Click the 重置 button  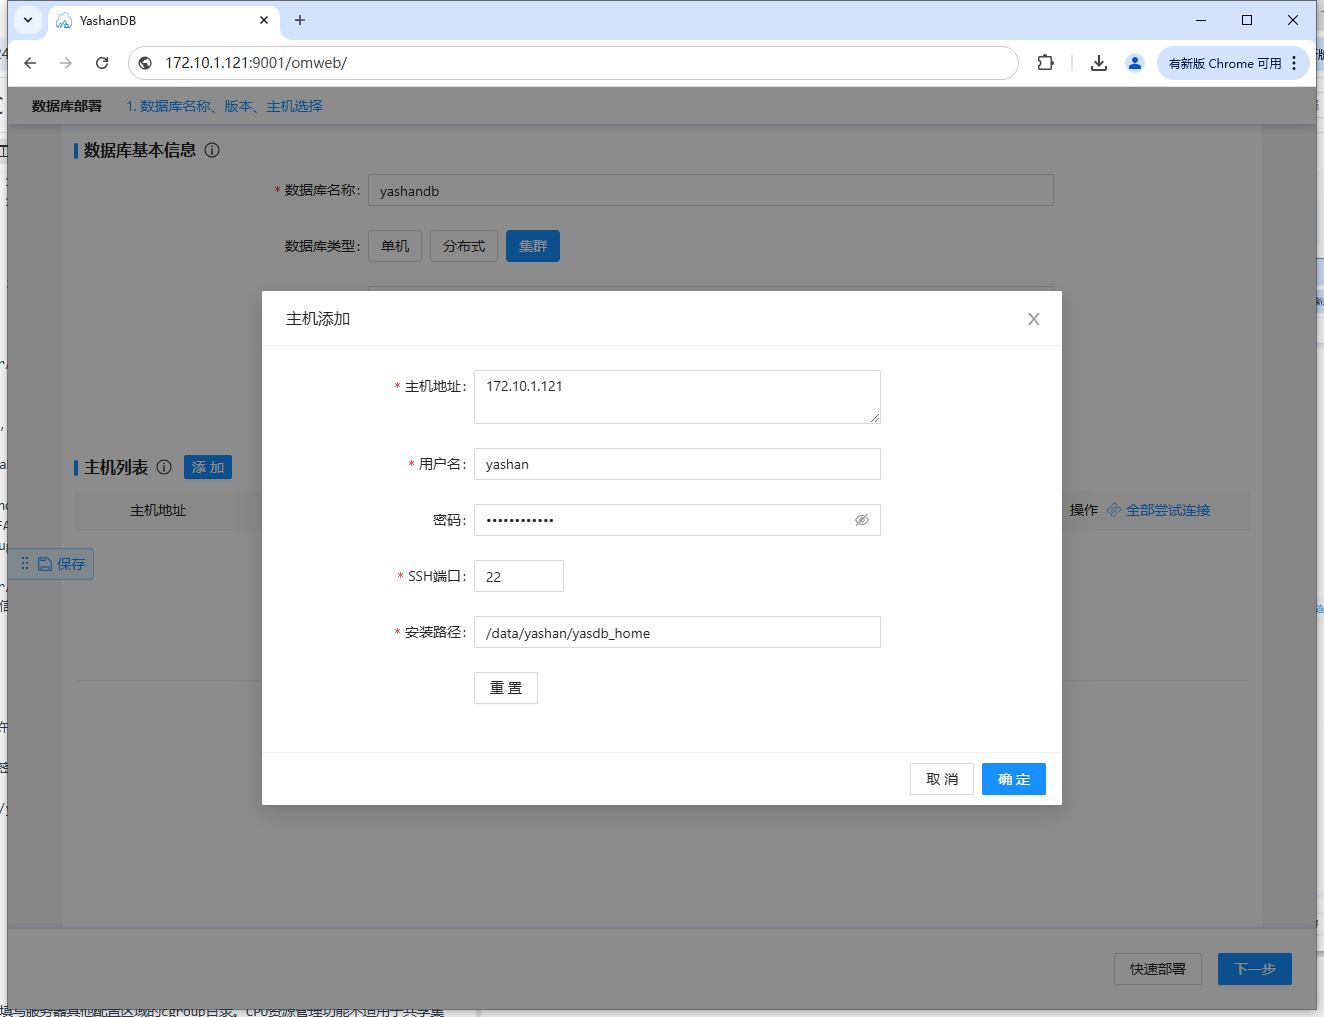pyautogui.click(x=506, y=688)
